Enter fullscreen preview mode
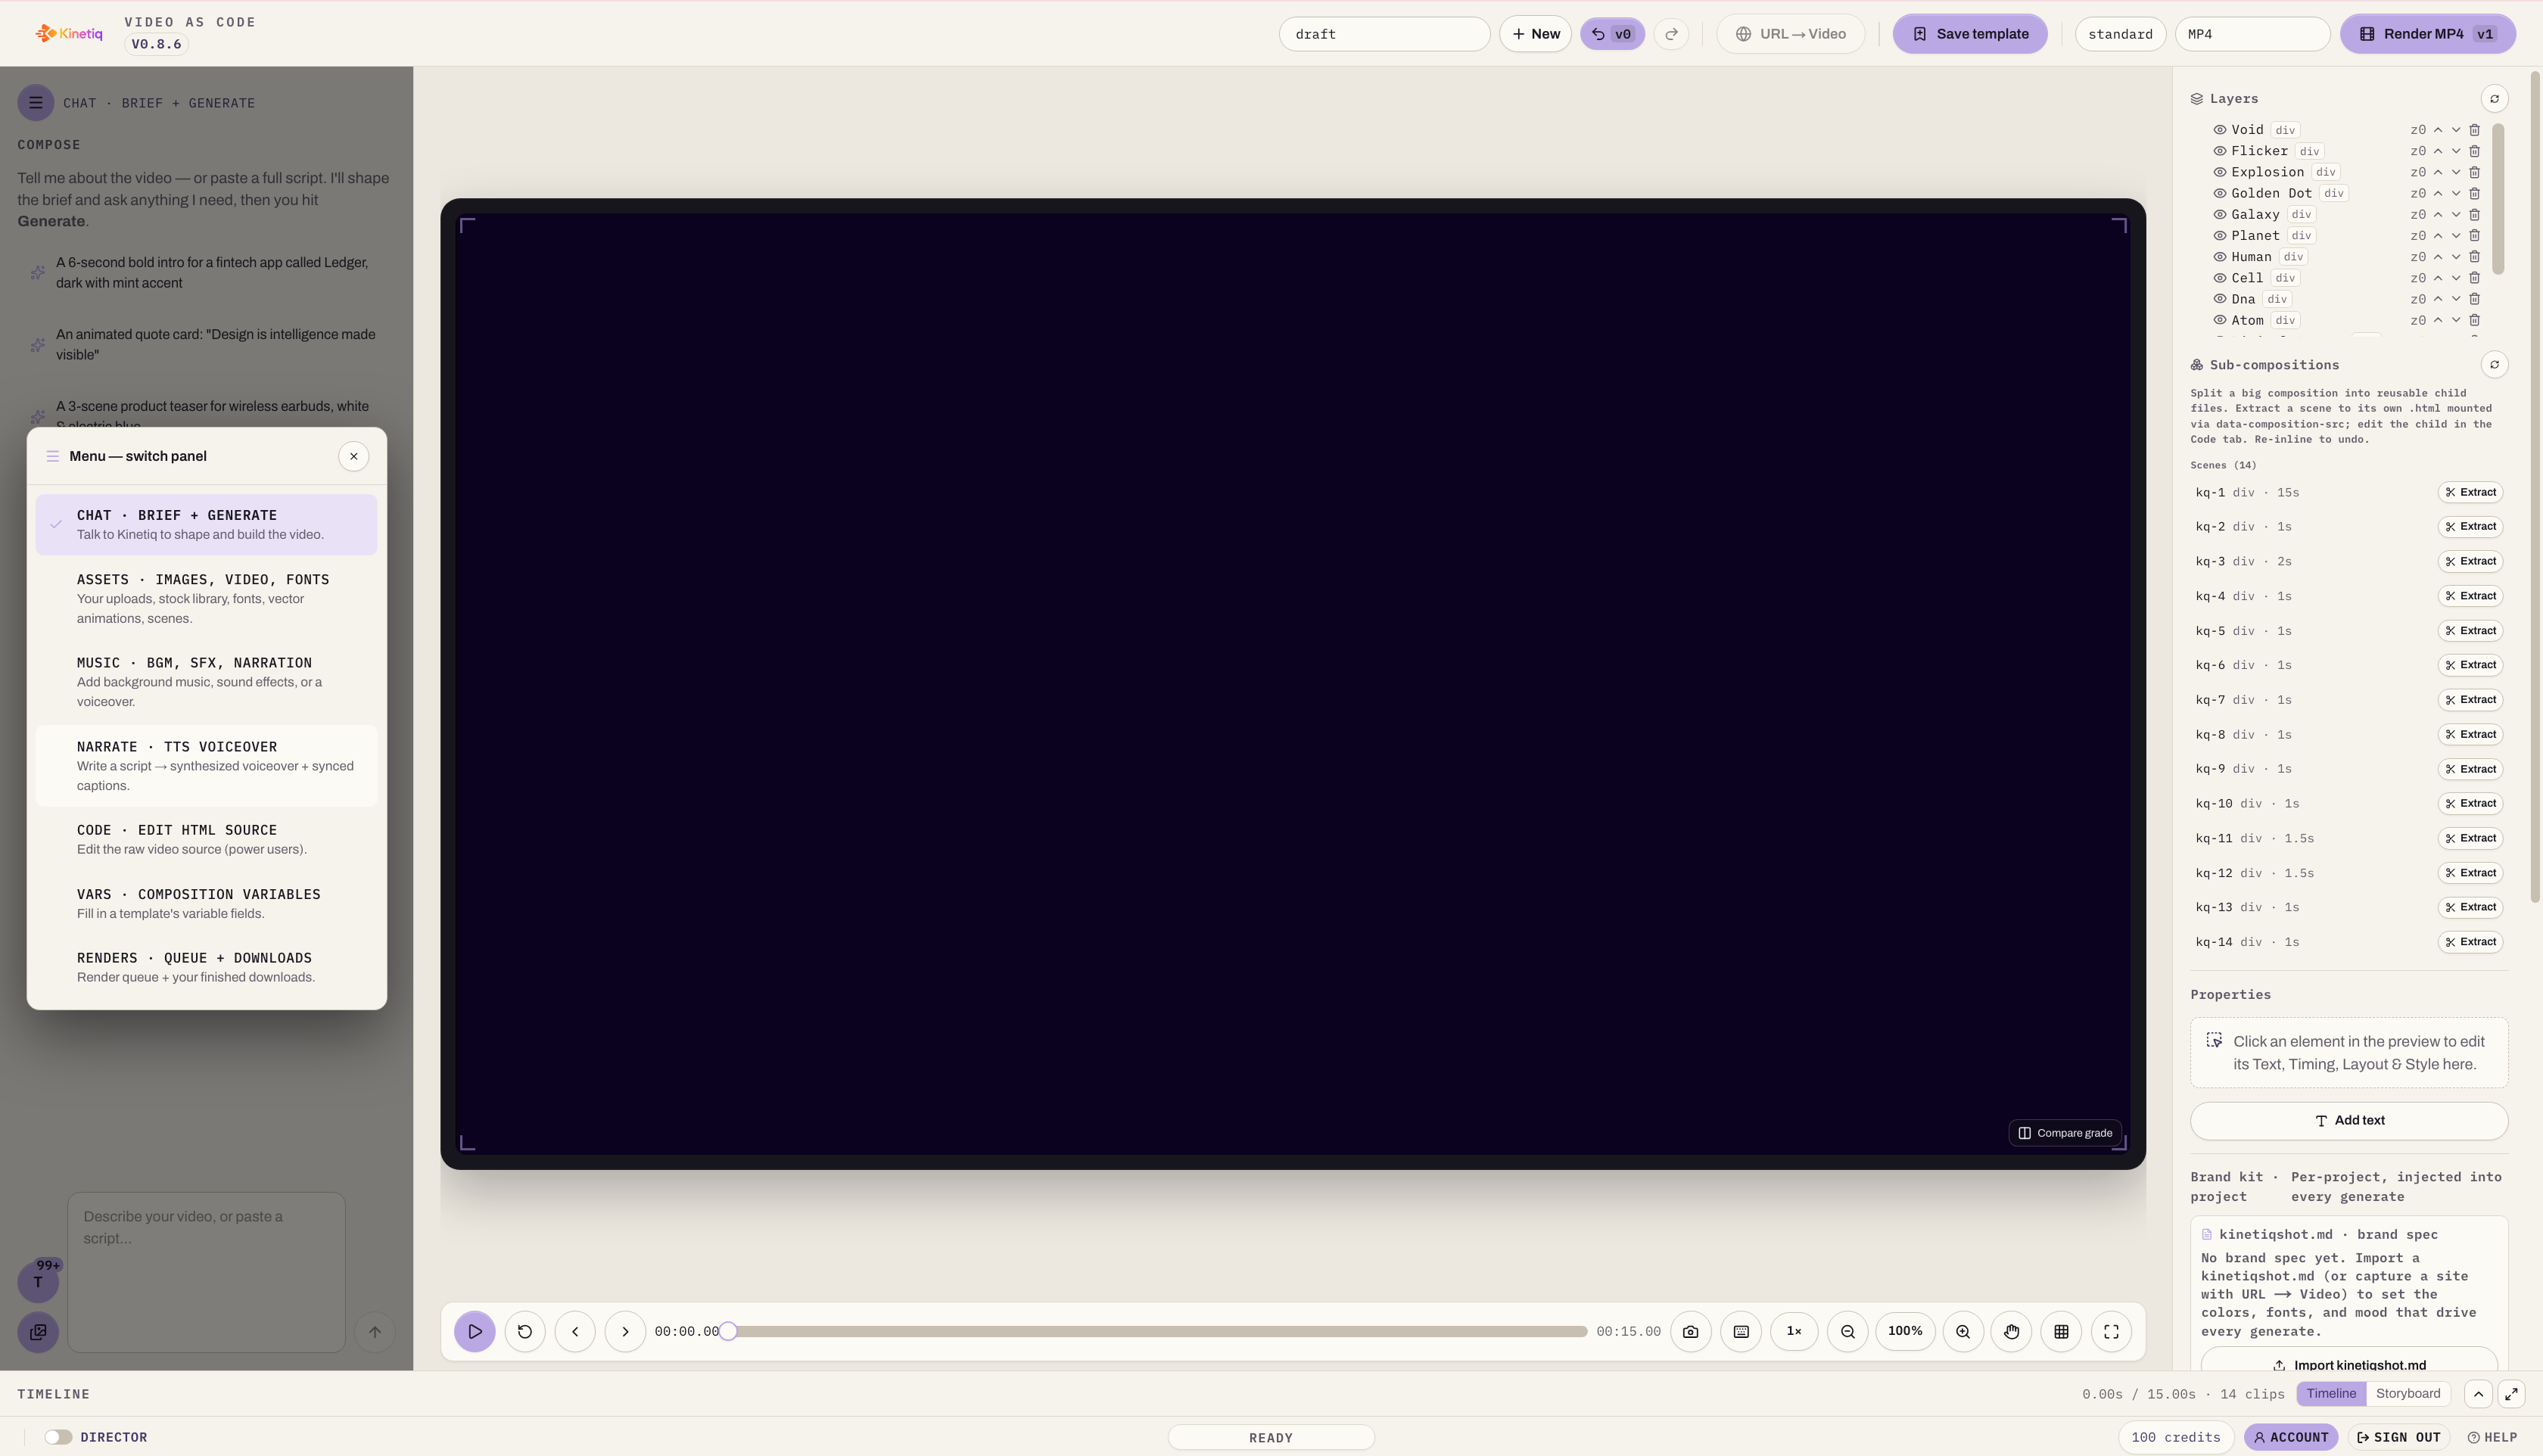 [2111, 1331]
